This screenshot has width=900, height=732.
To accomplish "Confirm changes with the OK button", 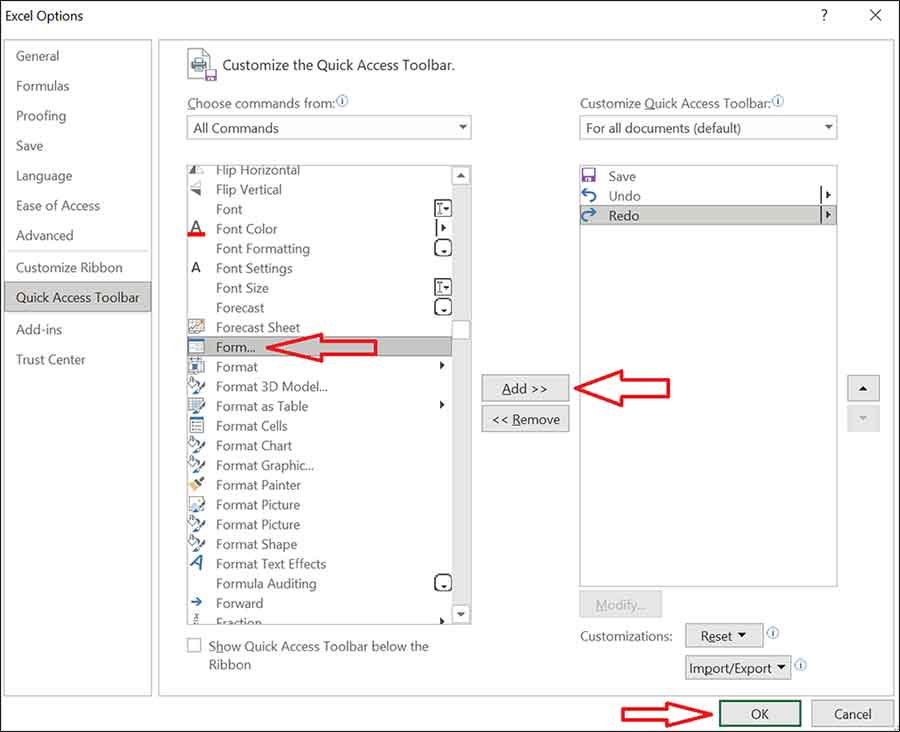I will 760,714.
